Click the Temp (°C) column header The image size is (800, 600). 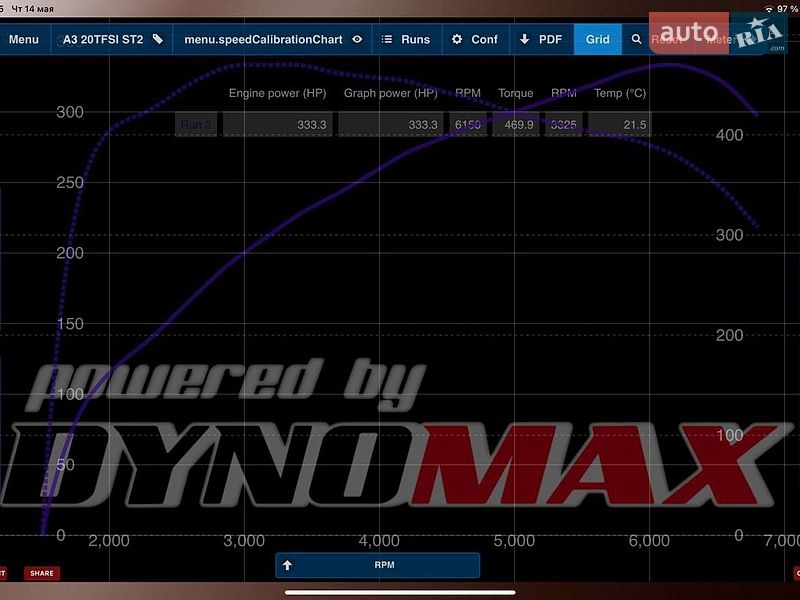click(620, 93)
